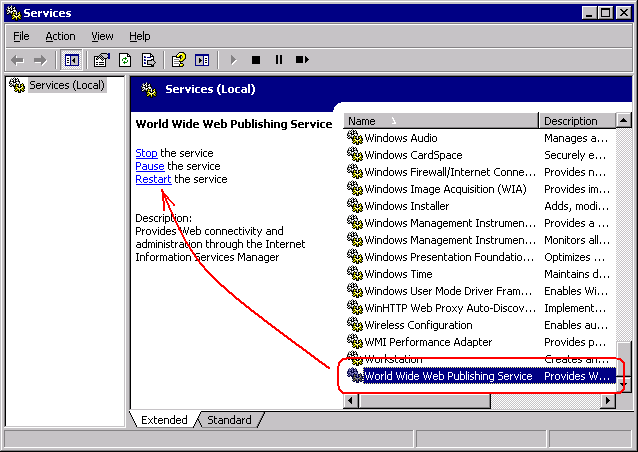Sort by the Name column header
The width and height of the screenshot is (638, 452).
pyautogui.click(x=441, y=121)
